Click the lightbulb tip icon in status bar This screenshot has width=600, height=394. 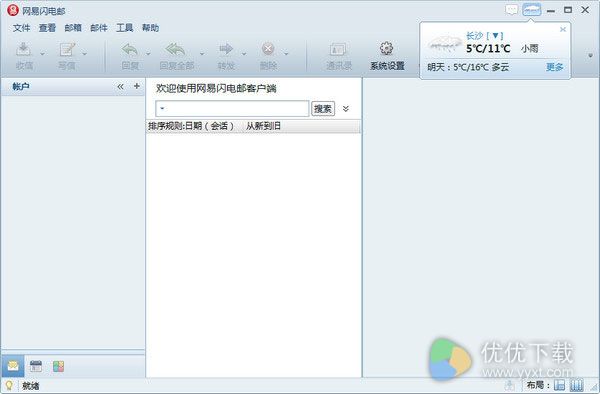pos(9,386)
